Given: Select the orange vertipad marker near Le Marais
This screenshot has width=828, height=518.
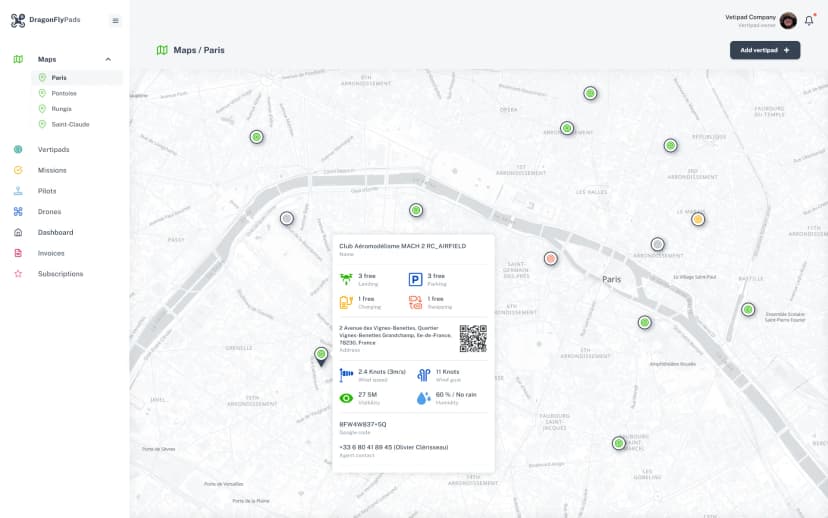Looking at the screenshot, I should 698,219.
